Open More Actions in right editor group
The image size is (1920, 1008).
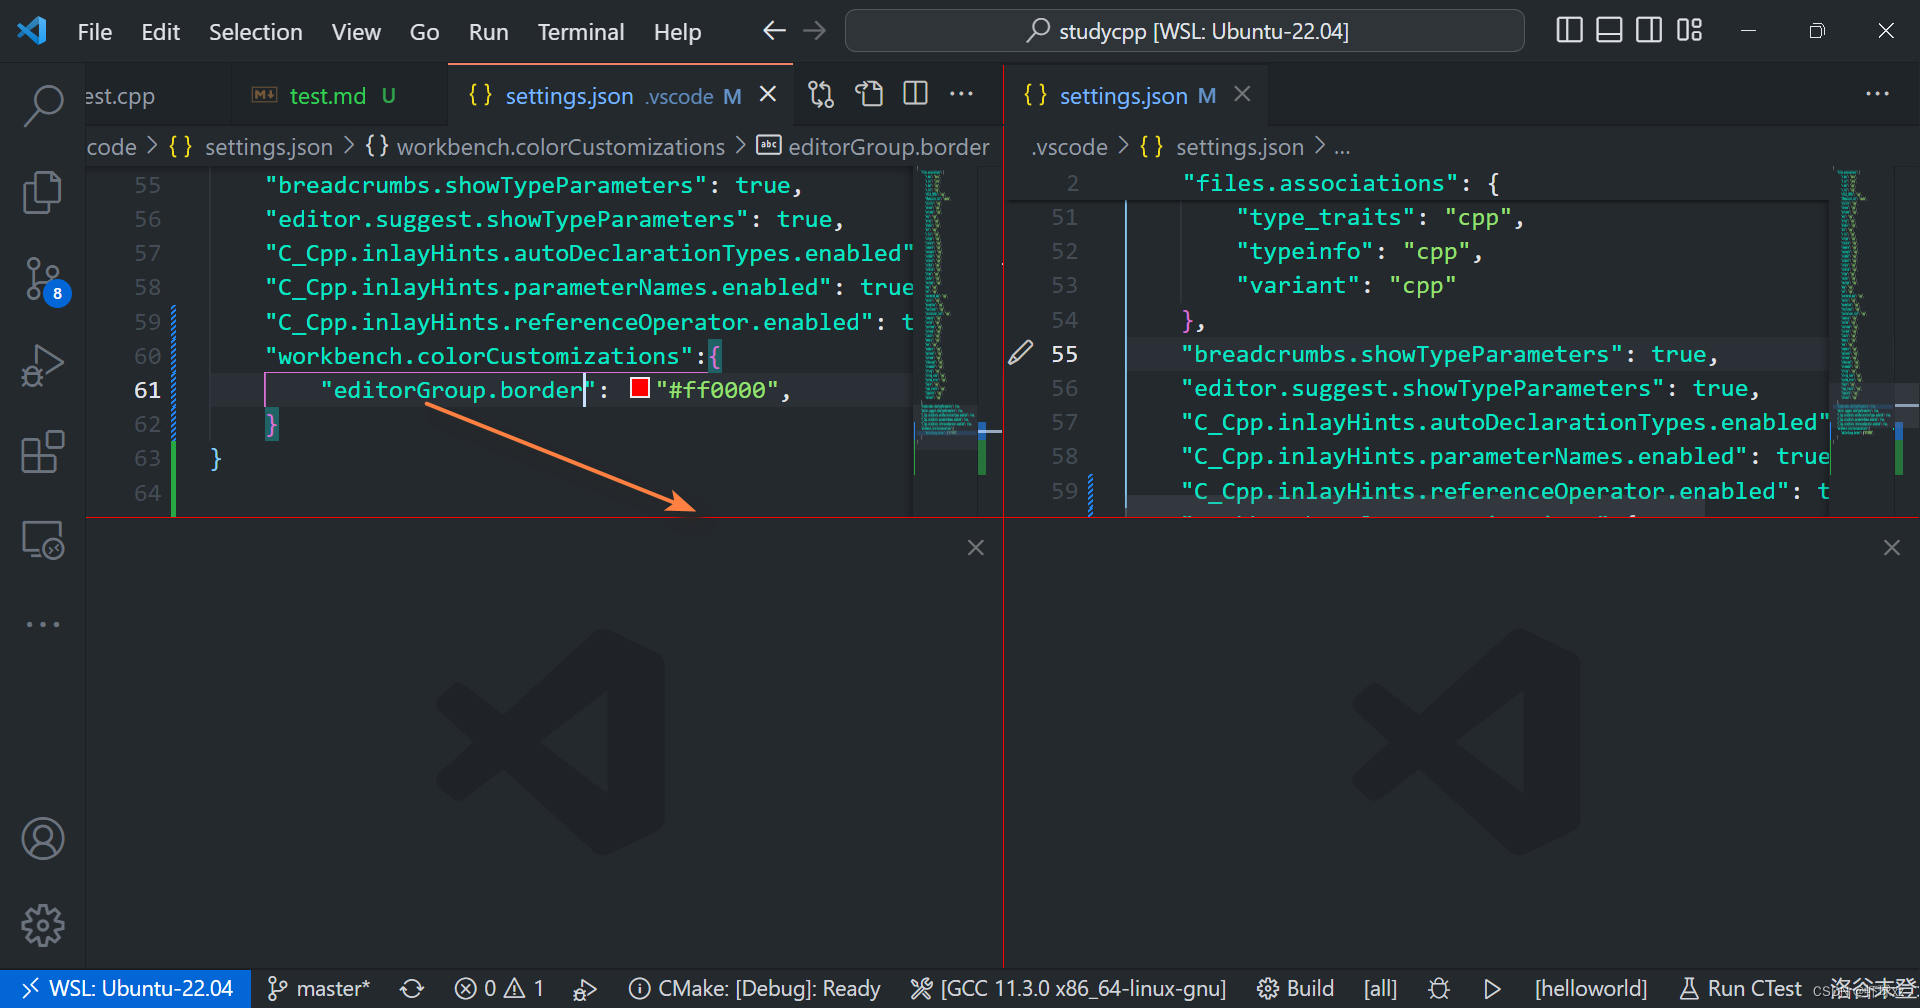tap(1877, 94)
